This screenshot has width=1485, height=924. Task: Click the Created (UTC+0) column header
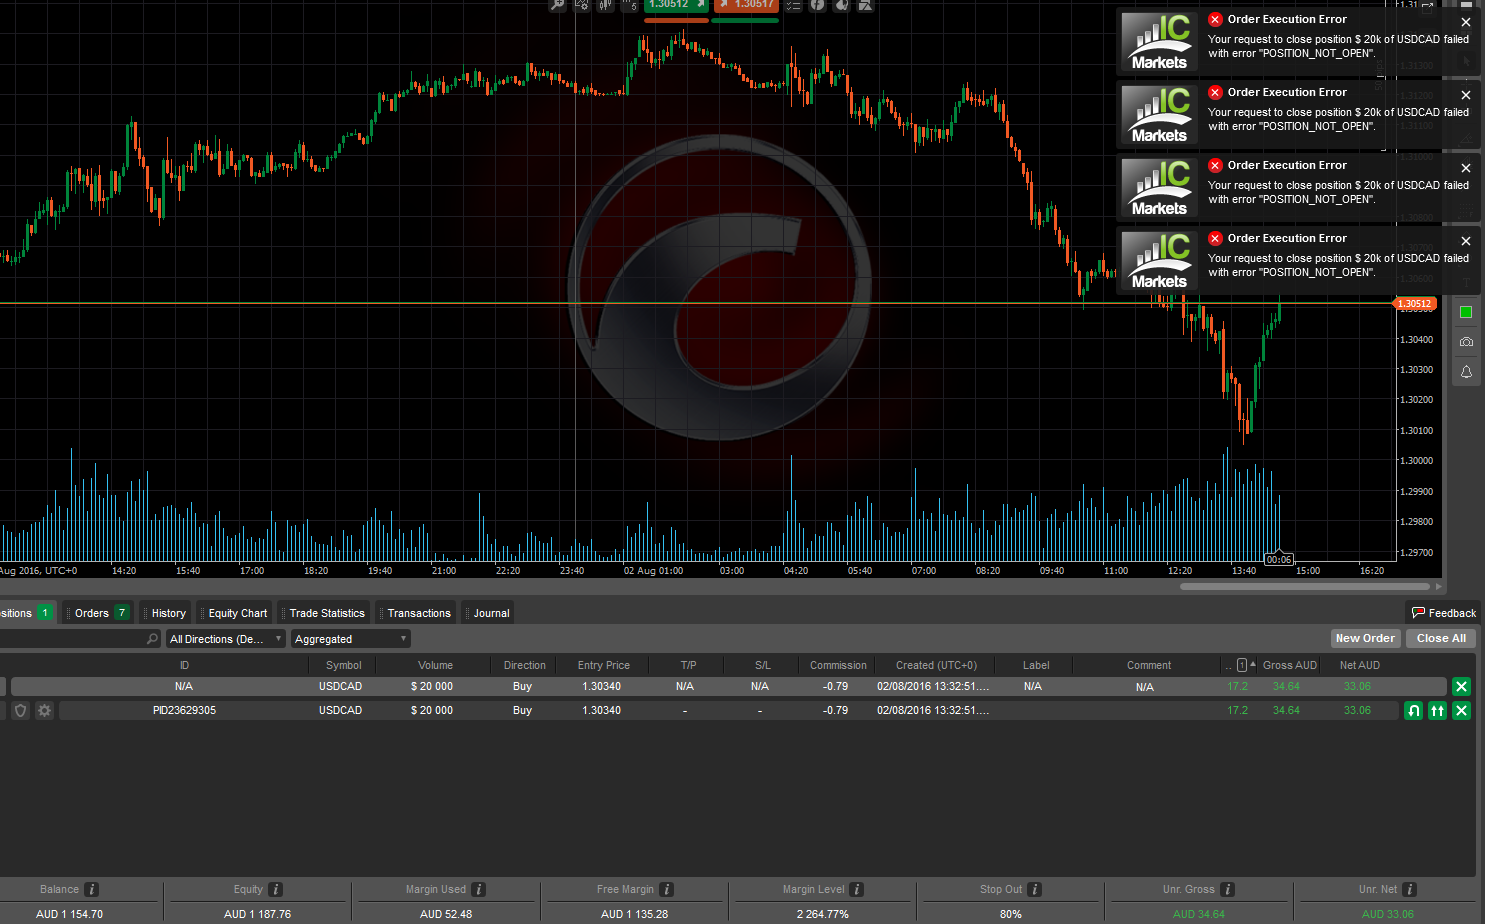point(936,665)
